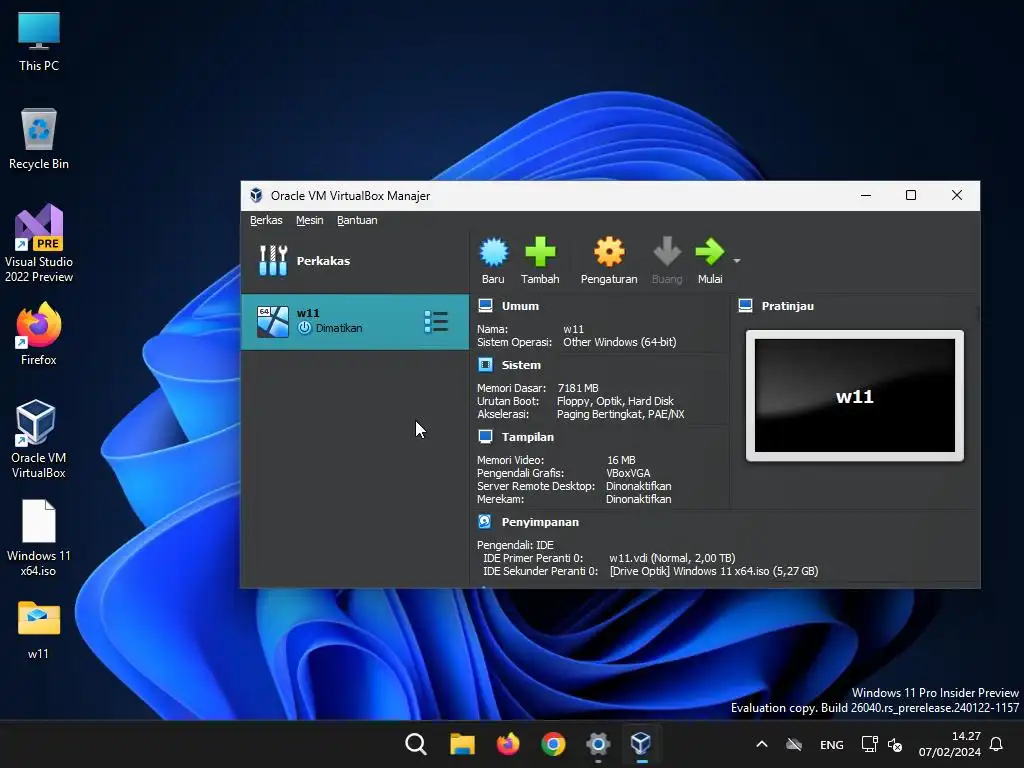Select the w11 folder on desktop
Image resolution: width=1024 pixels, height=768 pixels.
39,630
